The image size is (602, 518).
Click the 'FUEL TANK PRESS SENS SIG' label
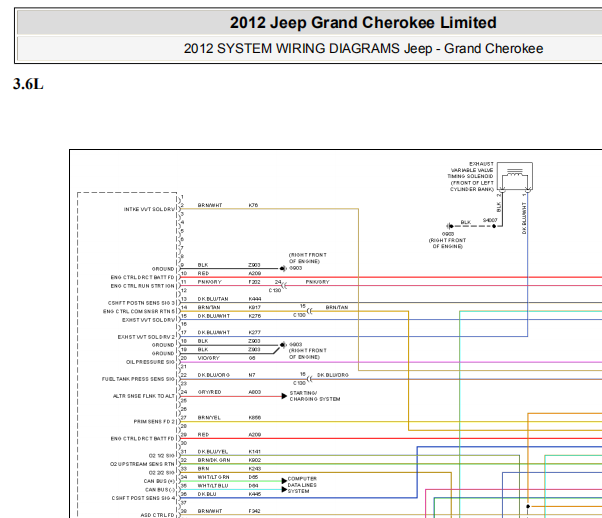138,379
